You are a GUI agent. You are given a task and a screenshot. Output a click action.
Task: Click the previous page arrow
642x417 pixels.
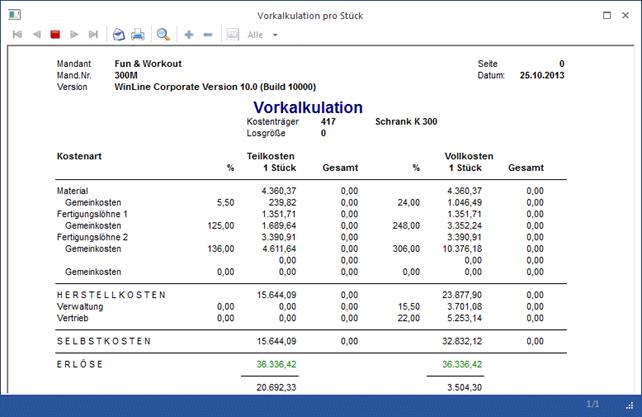36,35
